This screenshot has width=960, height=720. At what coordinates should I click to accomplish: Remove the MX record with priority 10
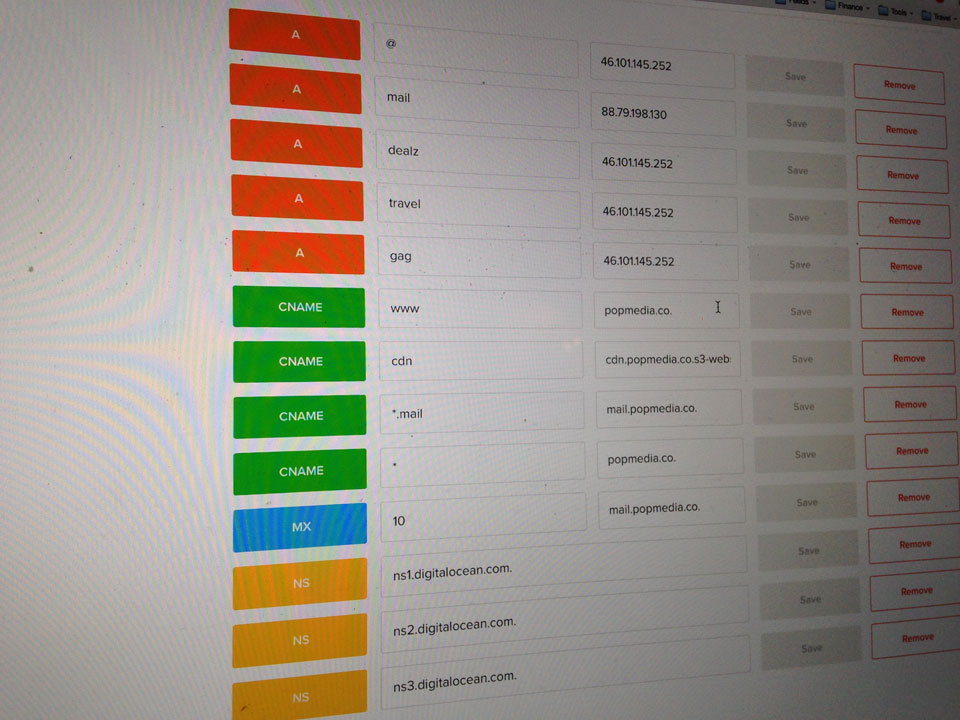click(x=913, y=497)
